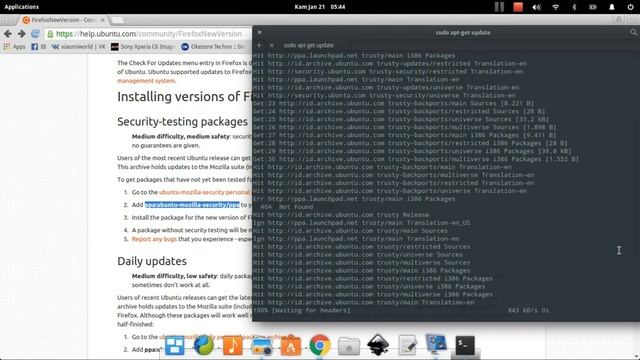640x360 pixels.
Task: Click the Chrome user profile button
Action: 619,20
